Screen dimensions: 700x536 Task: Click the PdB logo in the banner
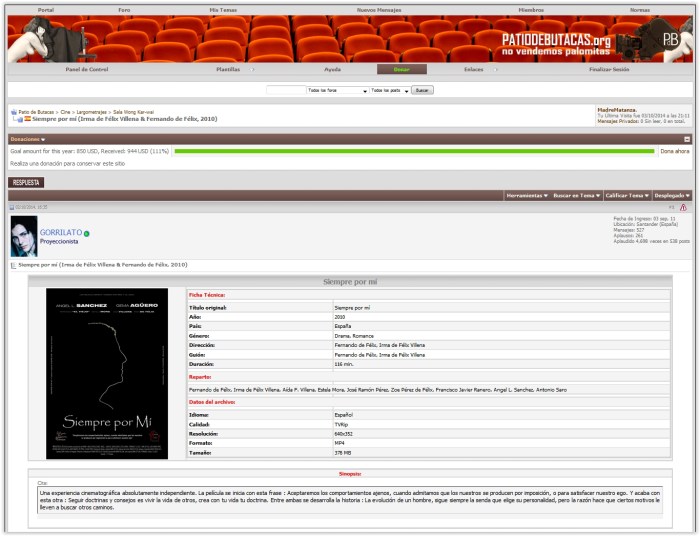click(x=671, y=40)
